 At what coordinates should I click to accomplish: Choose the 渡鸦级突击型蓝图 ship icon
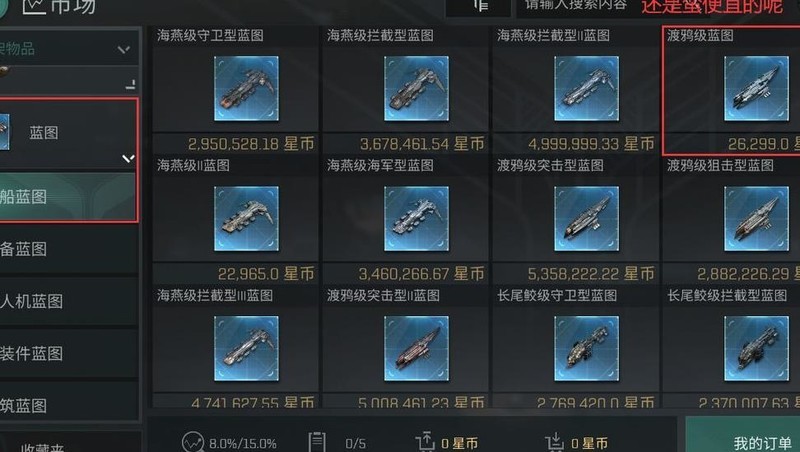[586, 218]
